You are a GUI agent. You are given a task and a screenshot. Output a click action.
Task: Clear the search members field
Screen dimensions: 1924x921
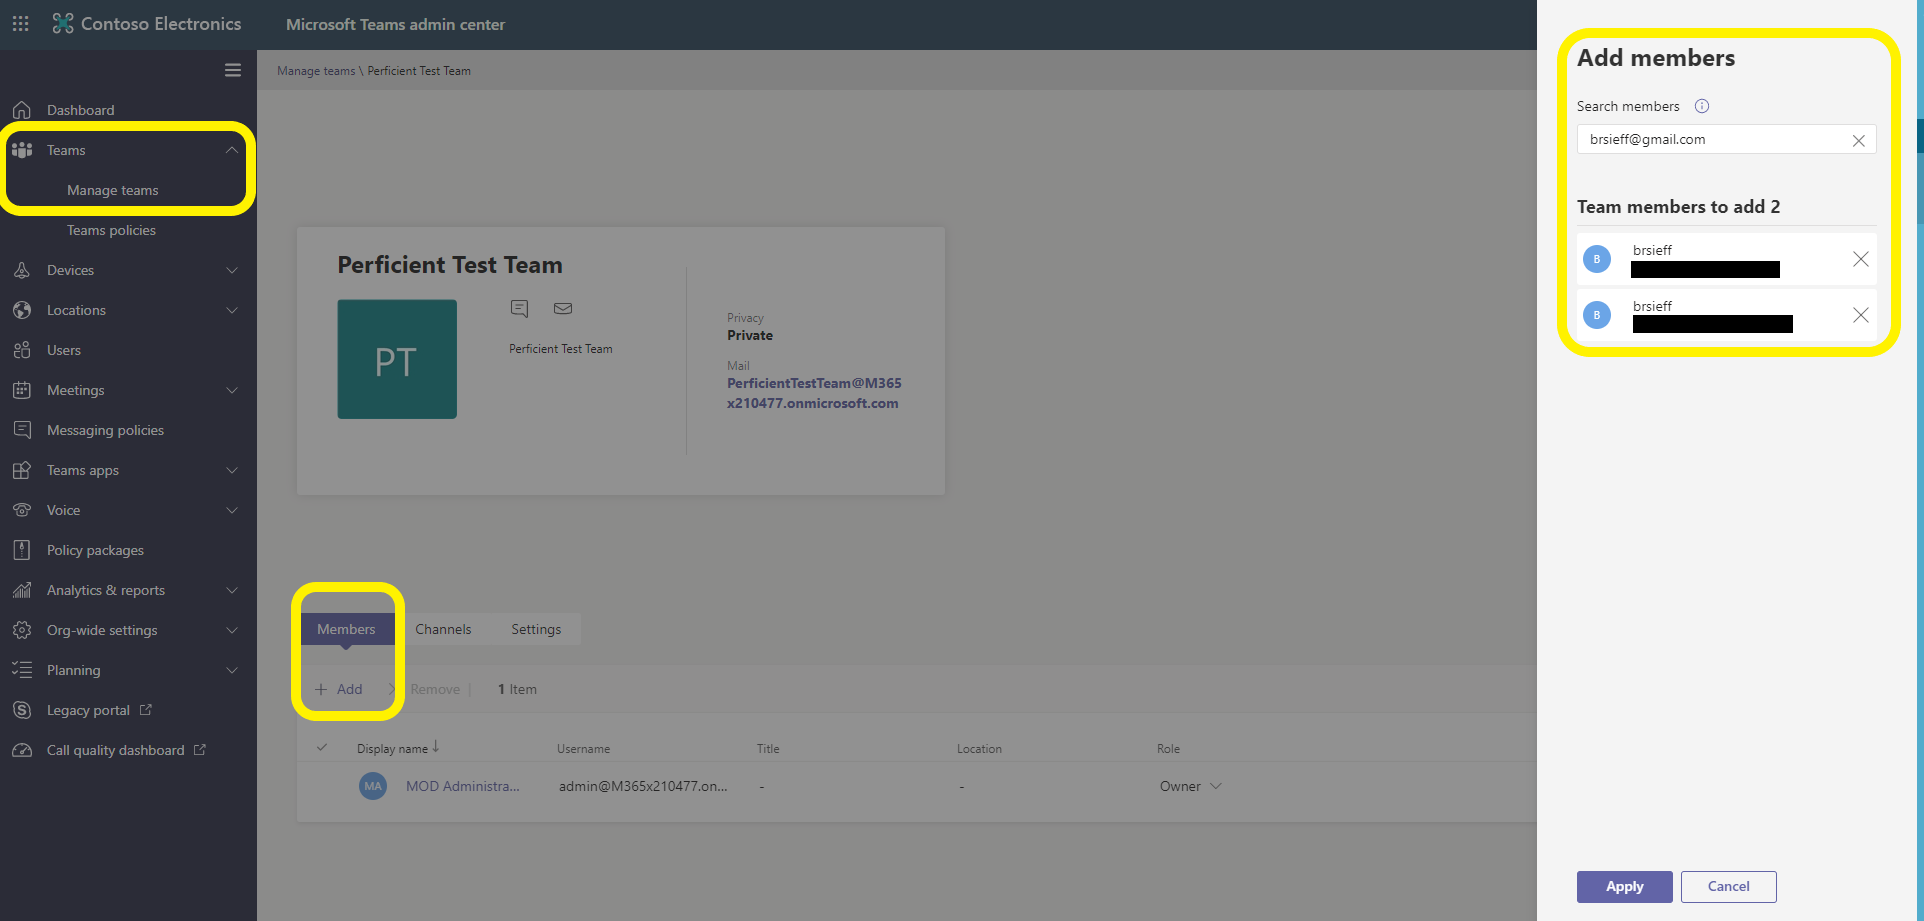(1858, 140)
